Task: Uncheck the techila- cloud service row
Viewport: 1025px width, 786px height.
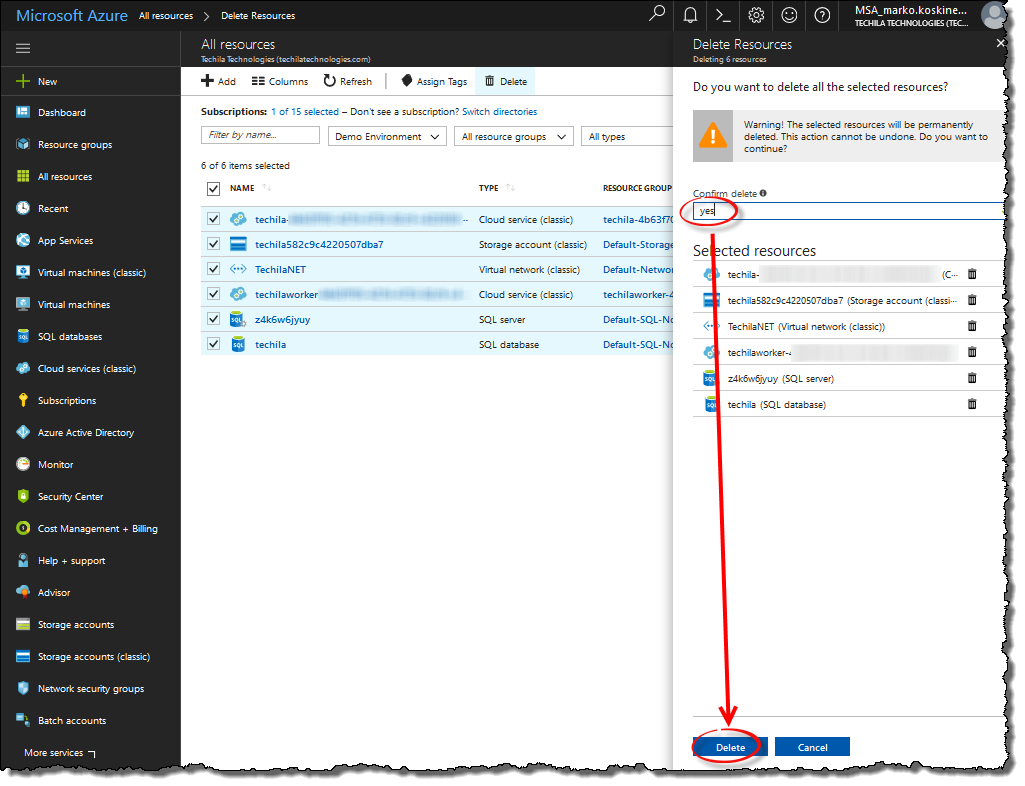Action: tap(213, 219)
